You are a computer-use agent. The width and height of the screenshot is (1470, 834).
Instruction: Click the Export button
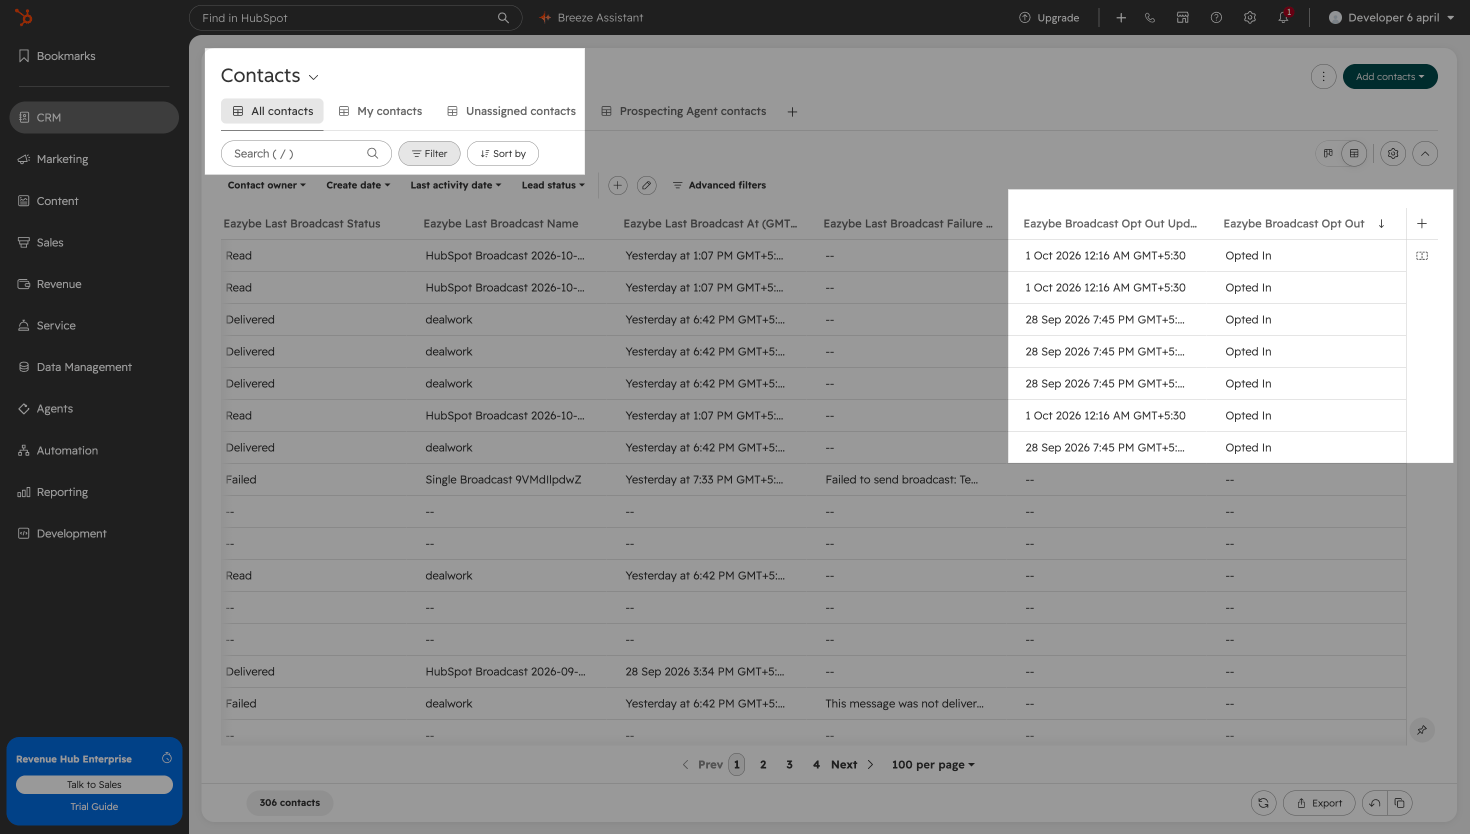pyautogui.click(x=1319, y=803)
